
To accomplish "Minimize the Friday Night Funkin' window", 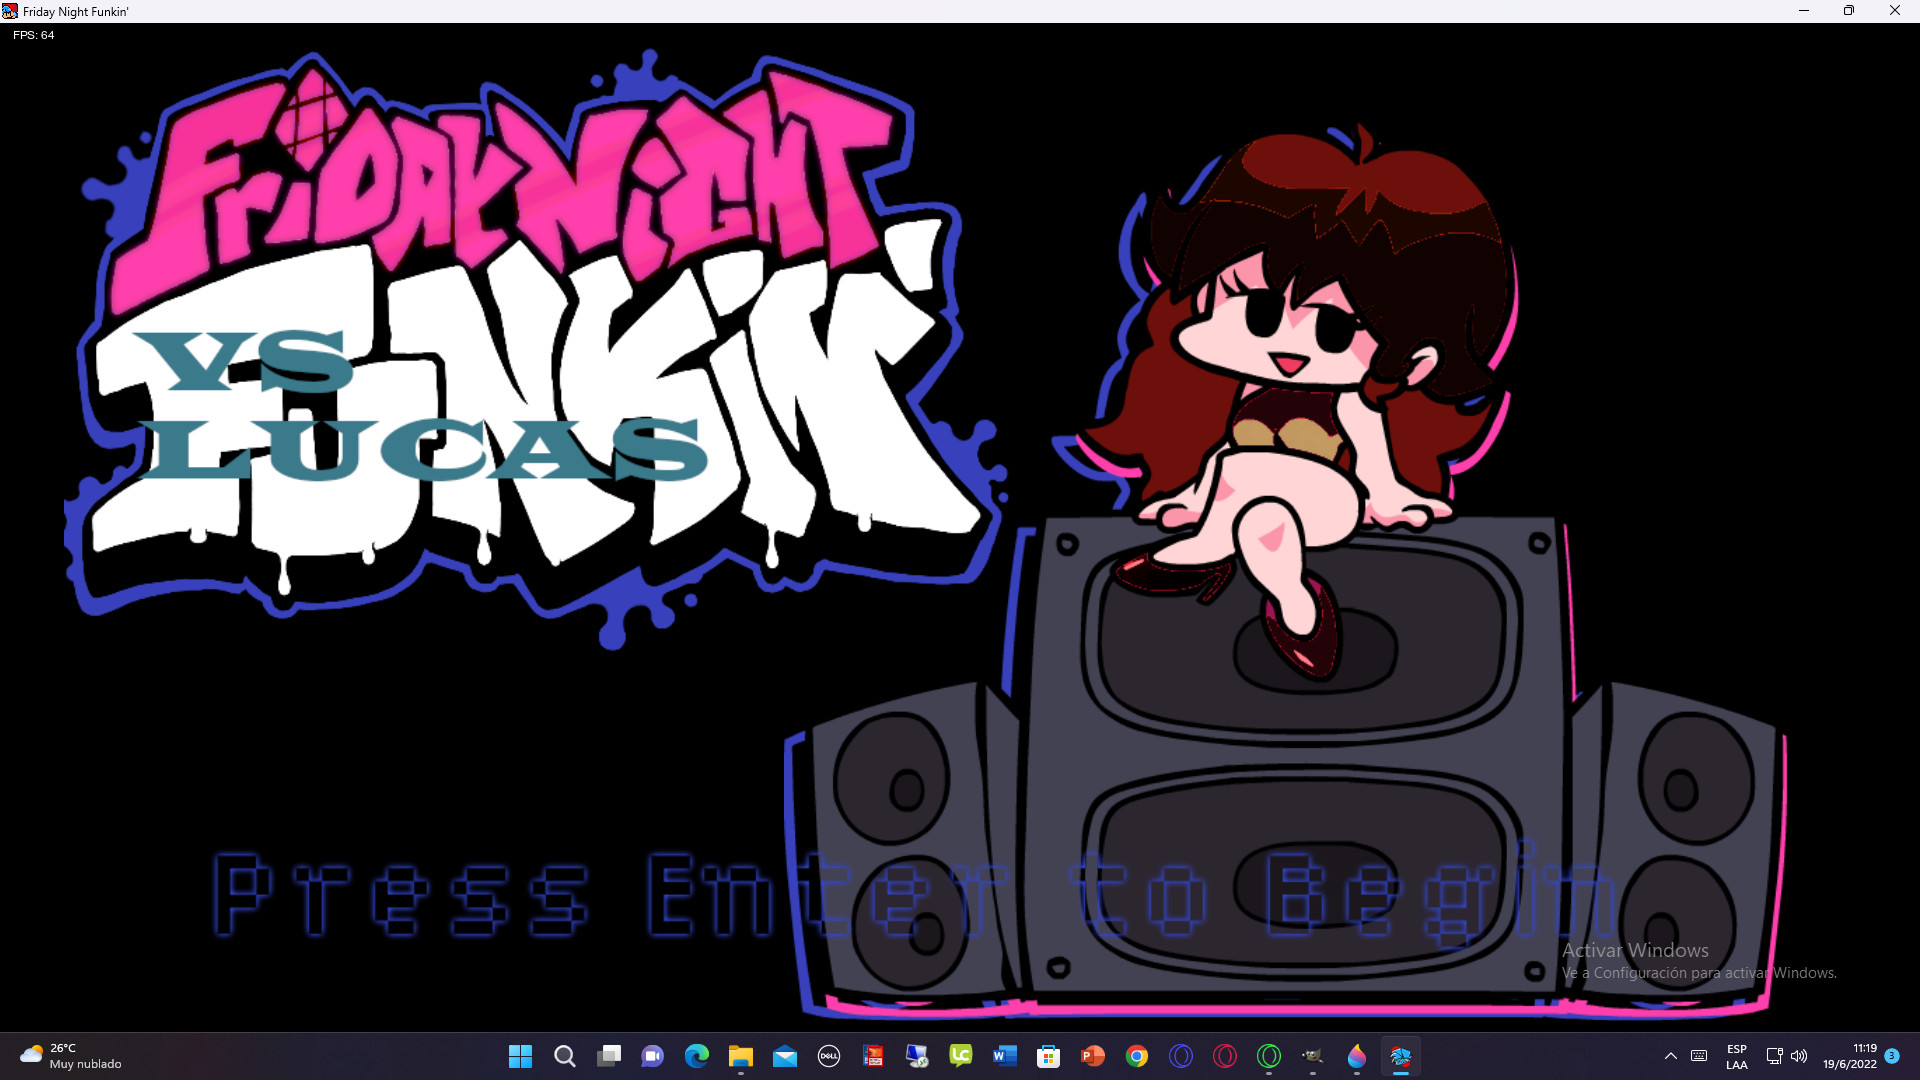I will tap(1804, 11).
